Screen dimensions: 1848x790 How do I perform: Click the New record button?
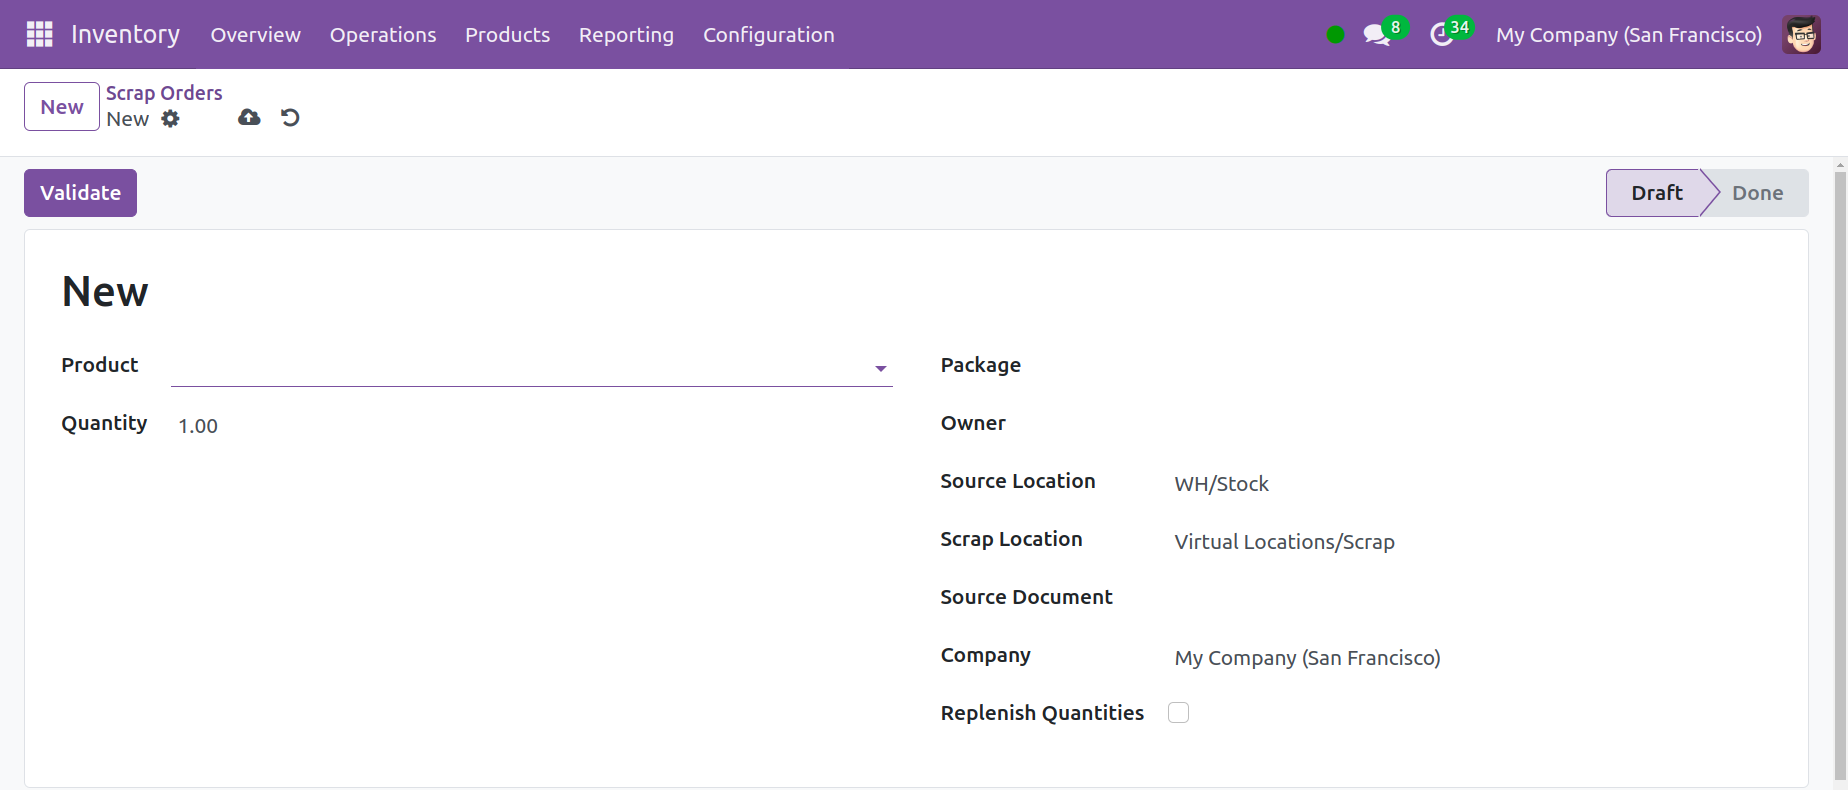click(x=62, y=107)
